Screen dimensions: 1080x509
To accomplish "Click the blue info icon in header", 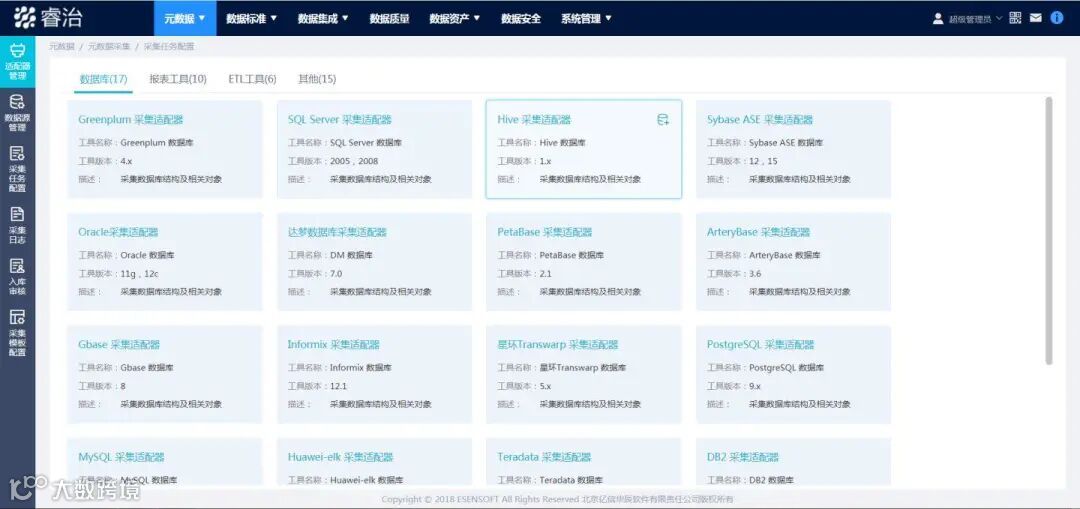I will pos(1057,18).
